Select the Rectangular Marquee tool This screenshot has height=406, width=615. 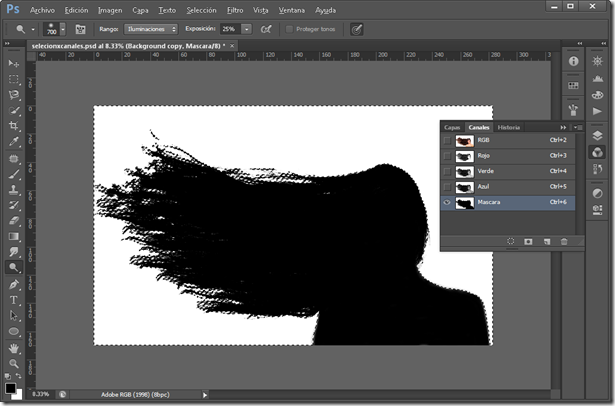(x=14, y=79)
